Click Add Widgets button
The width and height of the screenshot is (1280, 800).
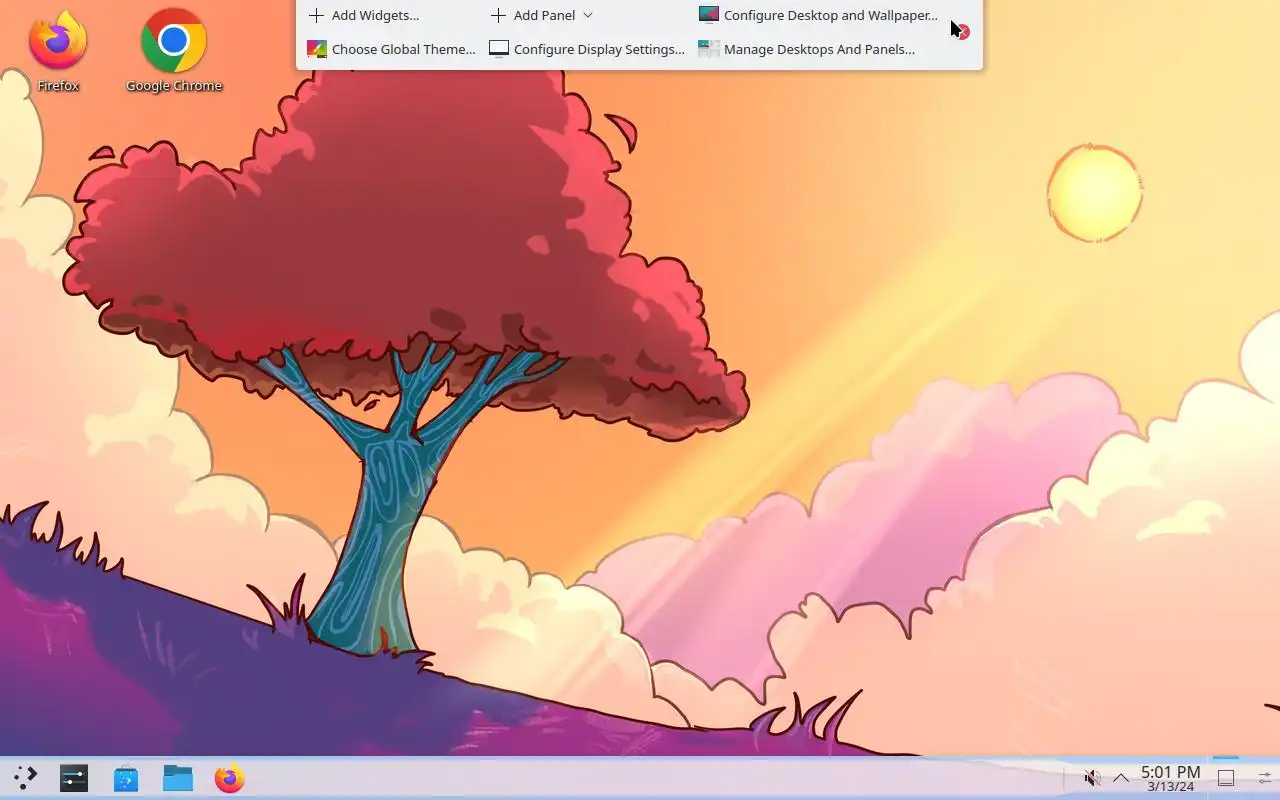tap(364, 15)
